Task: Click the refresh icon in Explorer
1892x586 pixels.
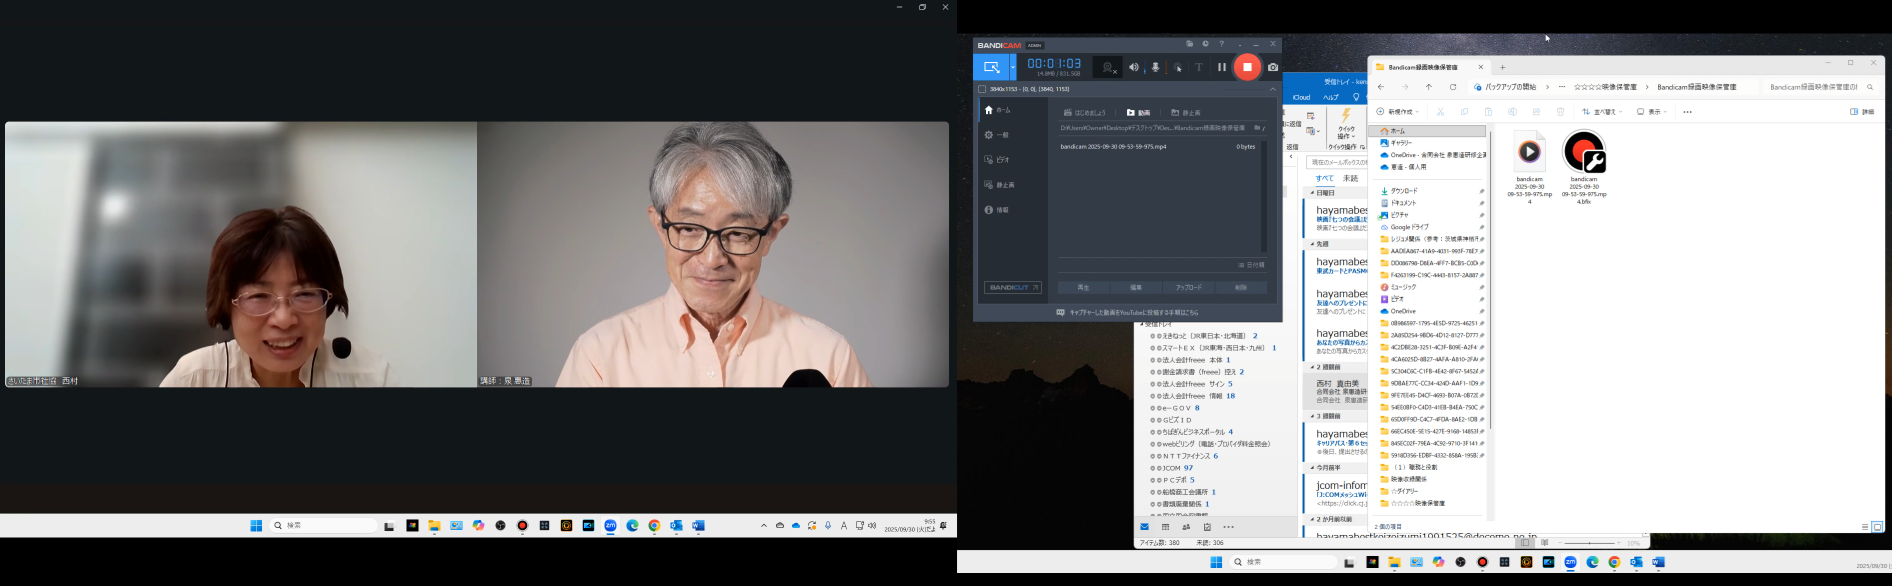Action: tap(1453, 87)
